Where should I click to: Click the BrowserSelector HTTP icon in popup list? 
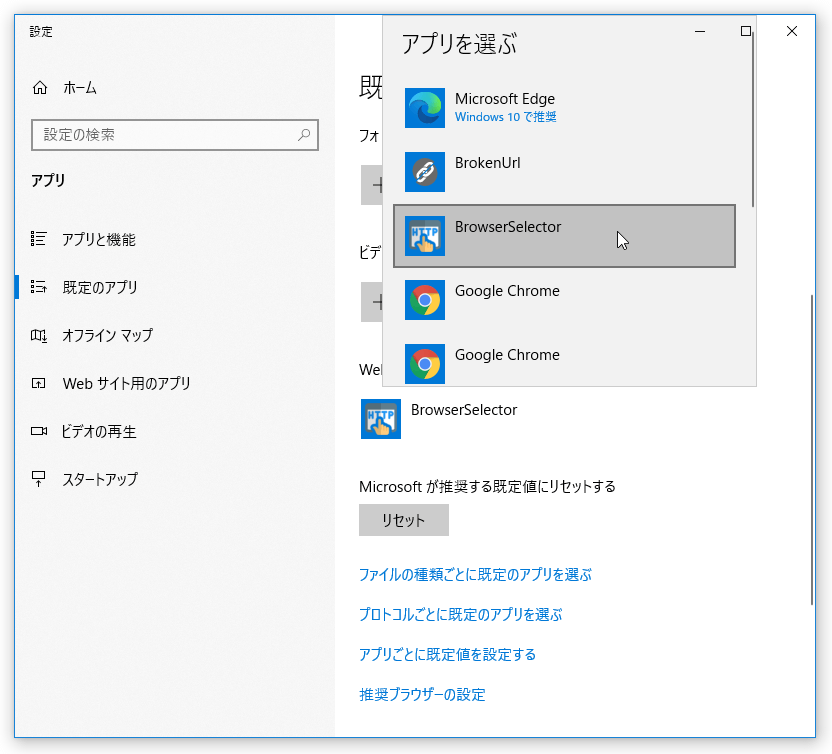click(424, 236)
